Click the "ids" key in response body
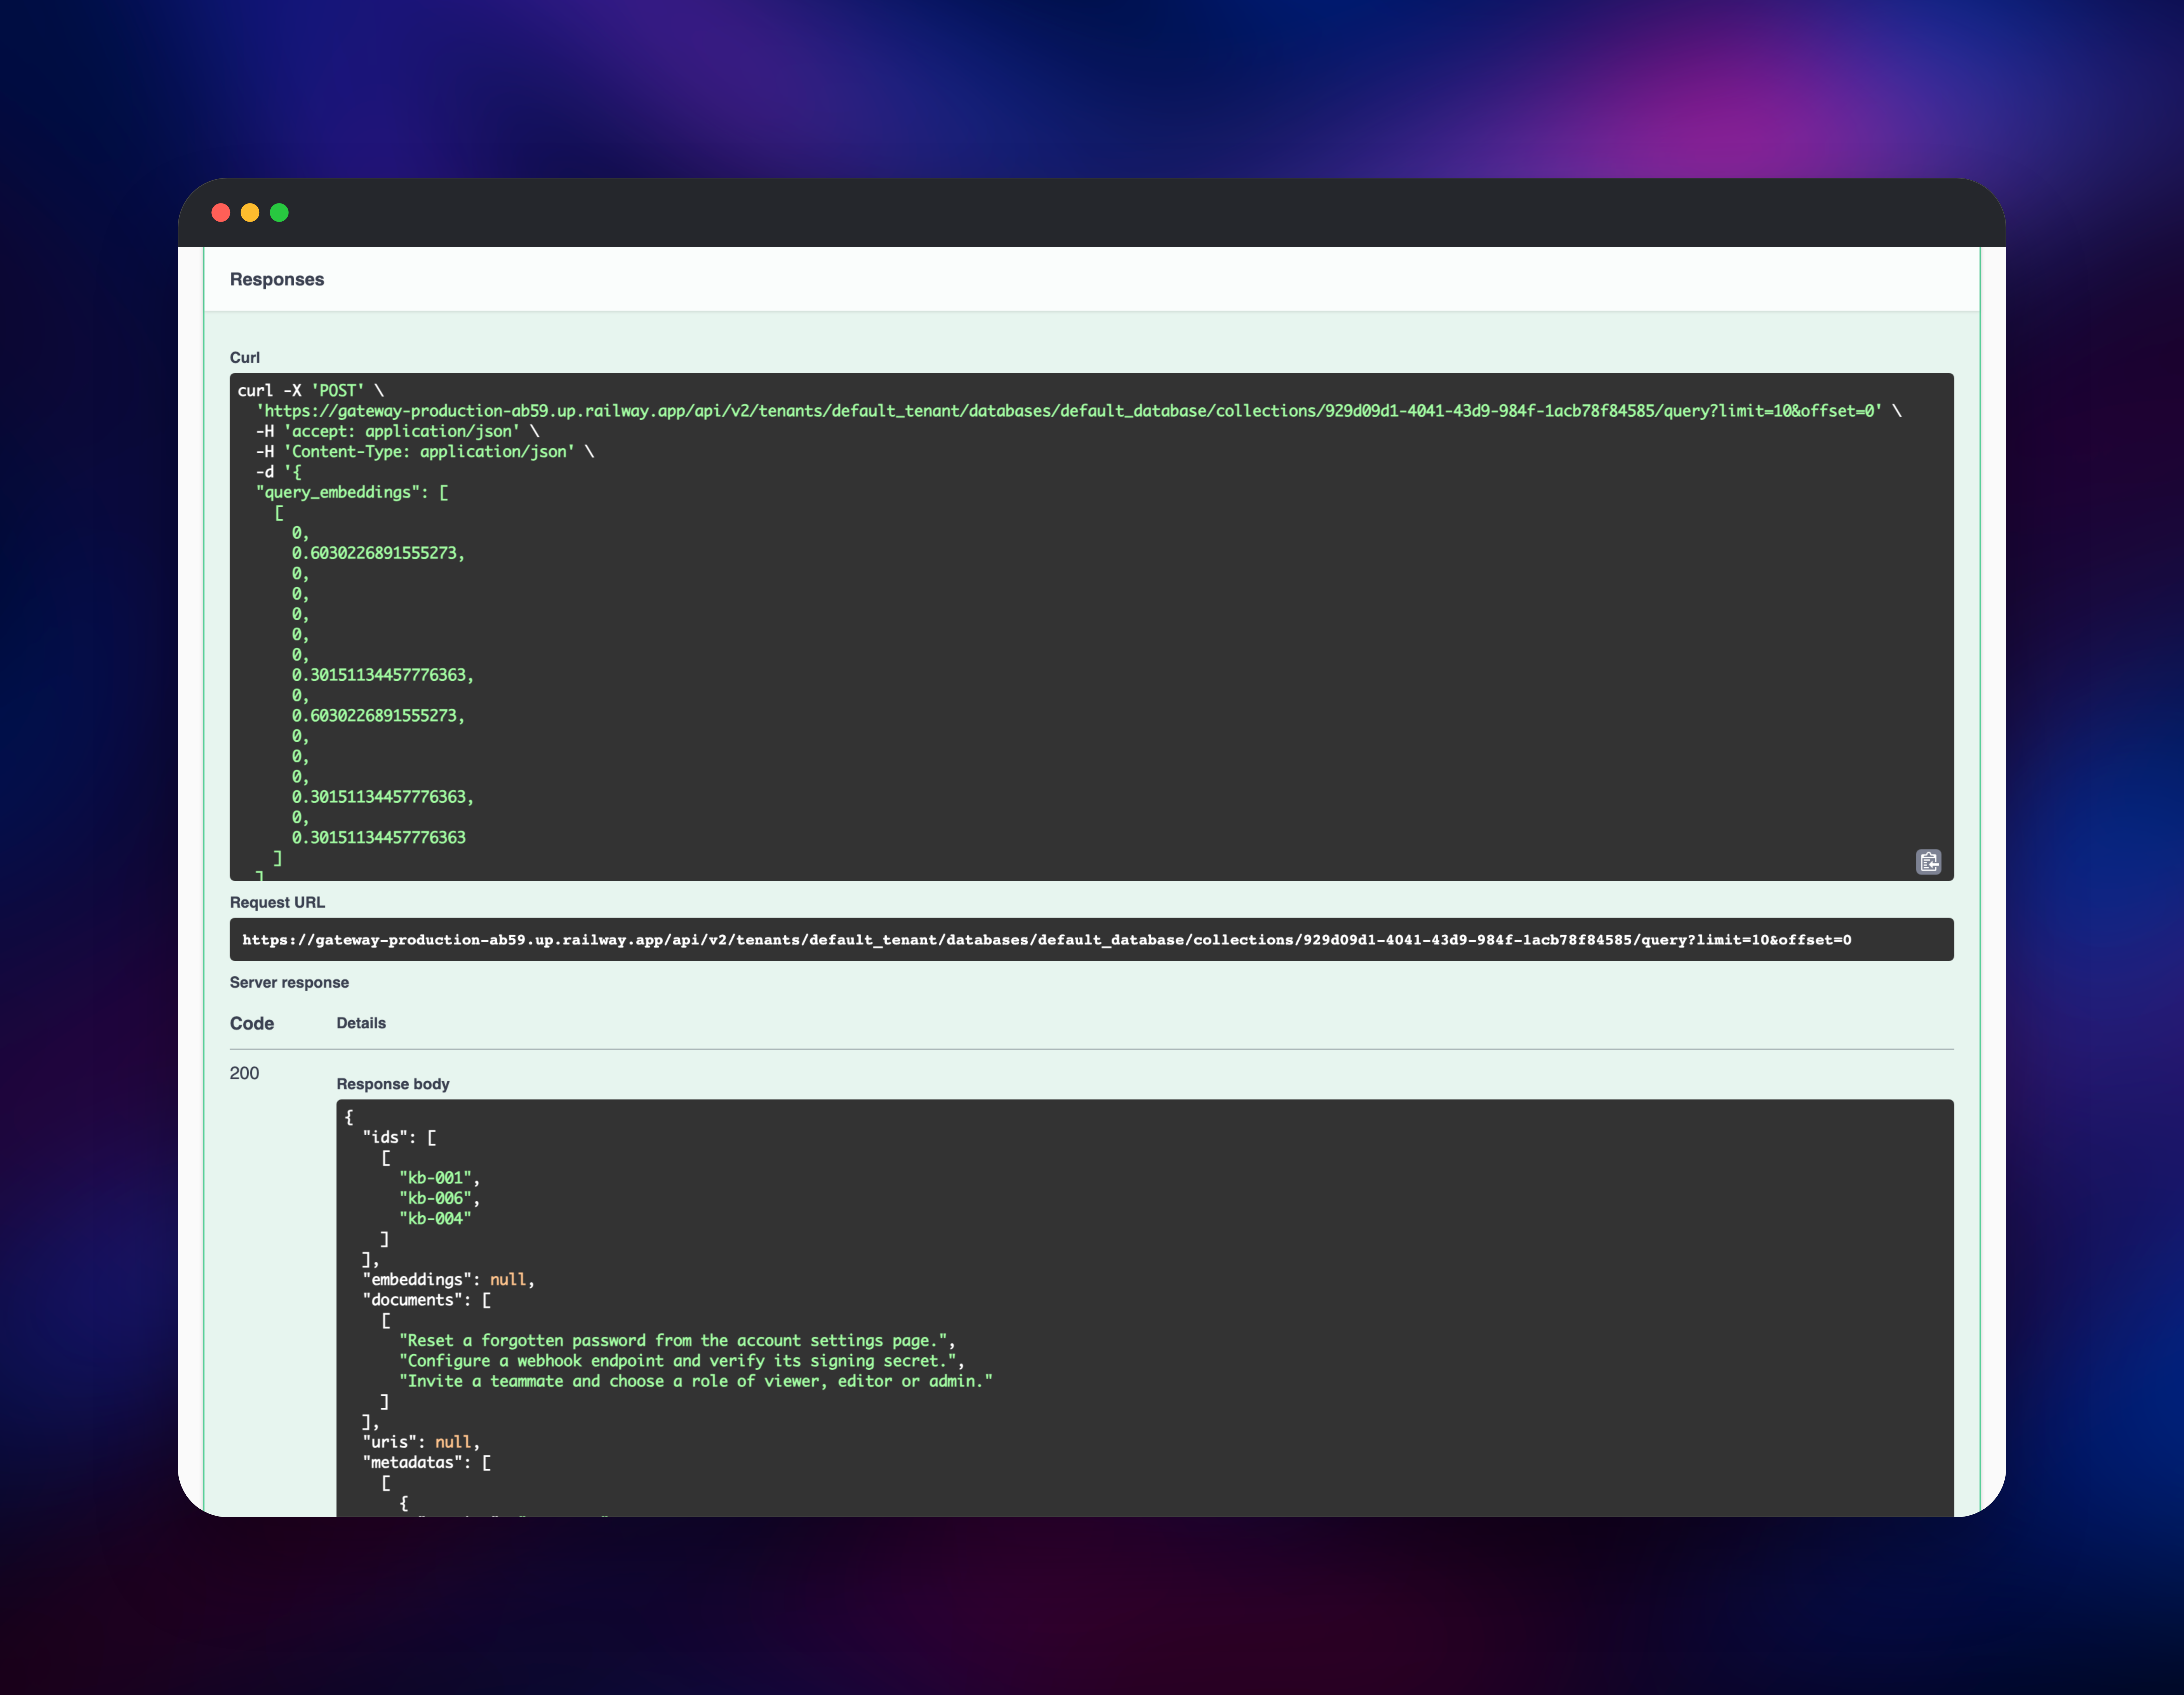The height and width of the screenshot is (1695, 2184). [385, 1138]
